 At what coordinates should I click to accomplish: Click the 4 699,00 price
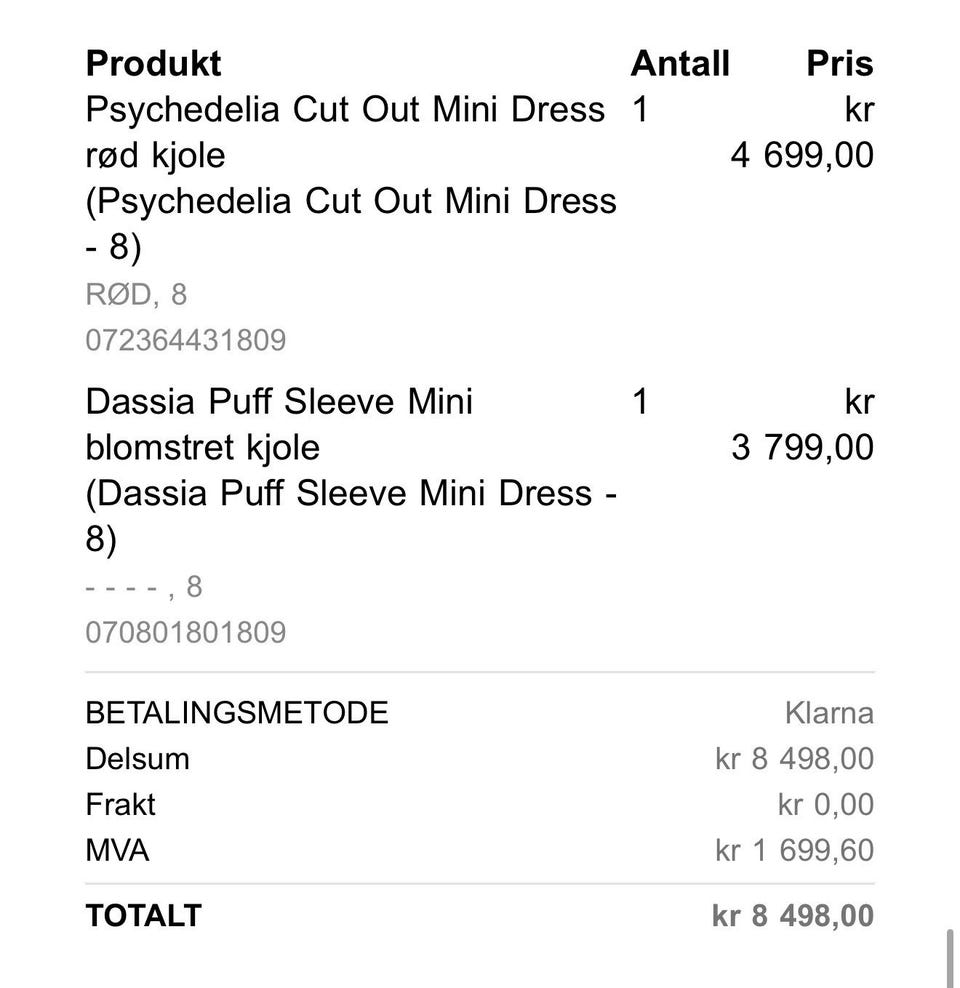click(802, 156)
